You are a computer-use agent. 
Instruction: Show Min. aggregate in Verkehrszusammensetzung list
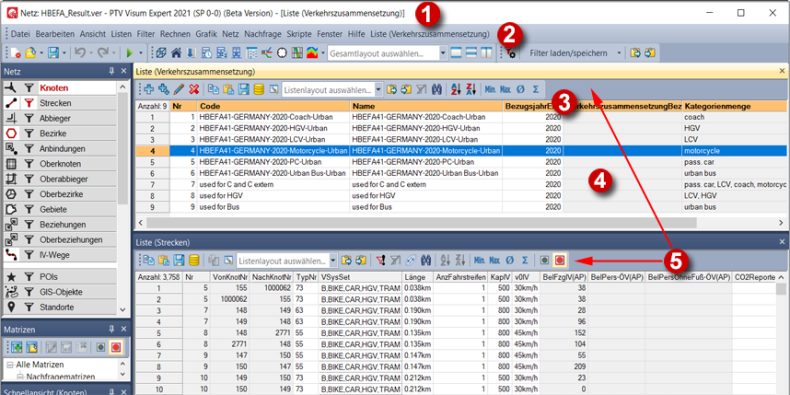[490, 90]
